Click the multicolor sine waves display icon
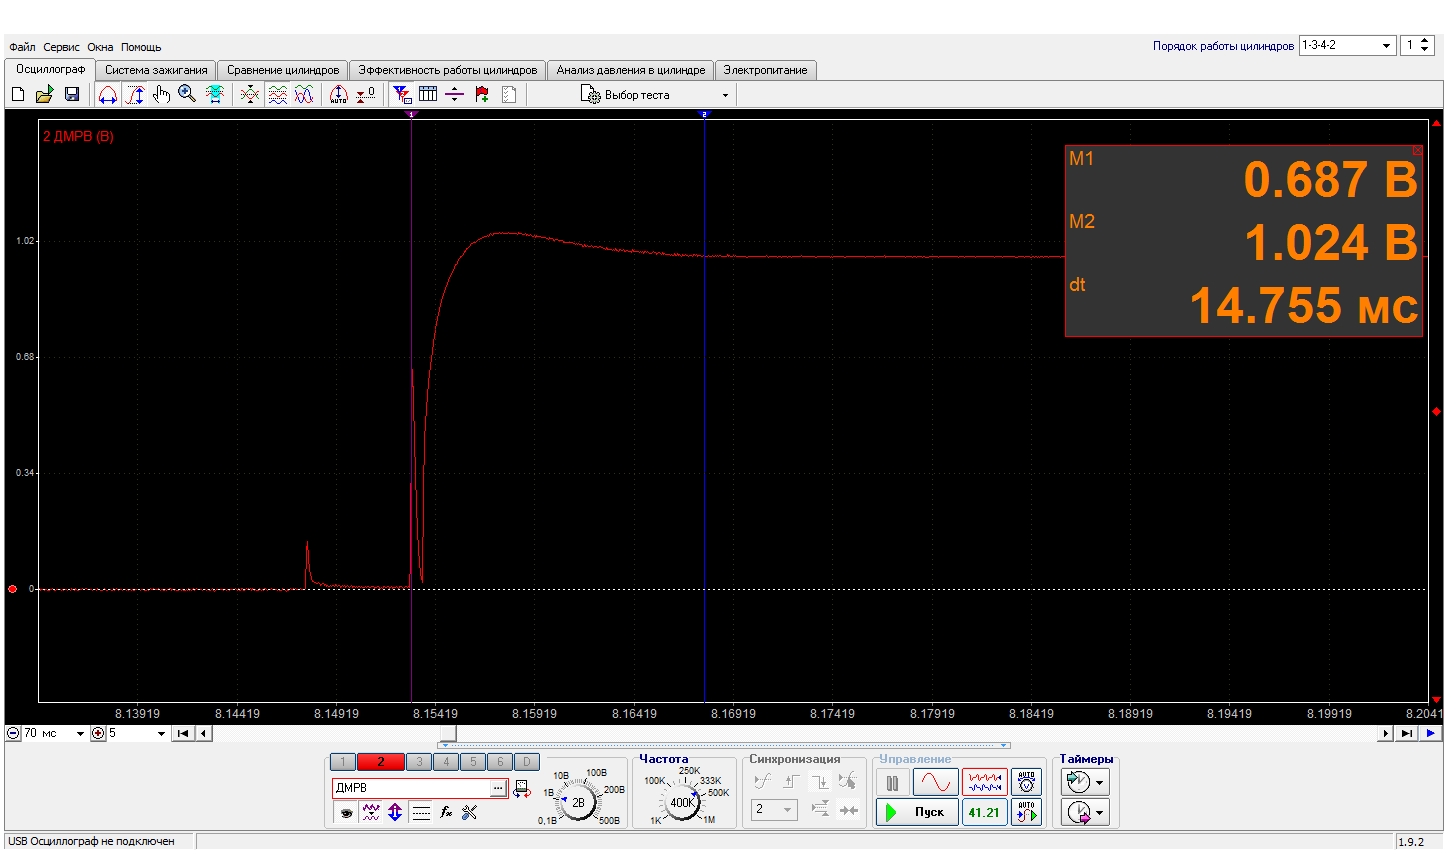Image resolution: width=1456 pixels, height=854 pixels. pyautogui.click(x=304, y=94)
